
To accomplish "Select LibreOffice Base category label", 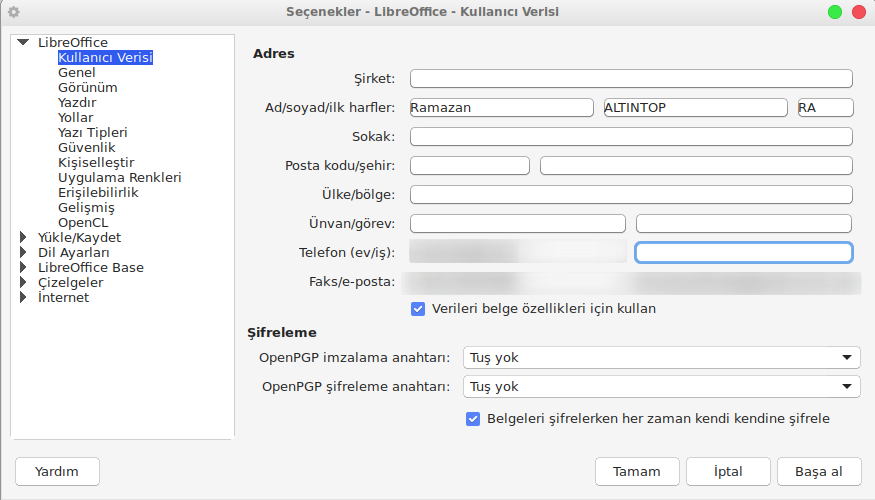I will tap(90, 268).
